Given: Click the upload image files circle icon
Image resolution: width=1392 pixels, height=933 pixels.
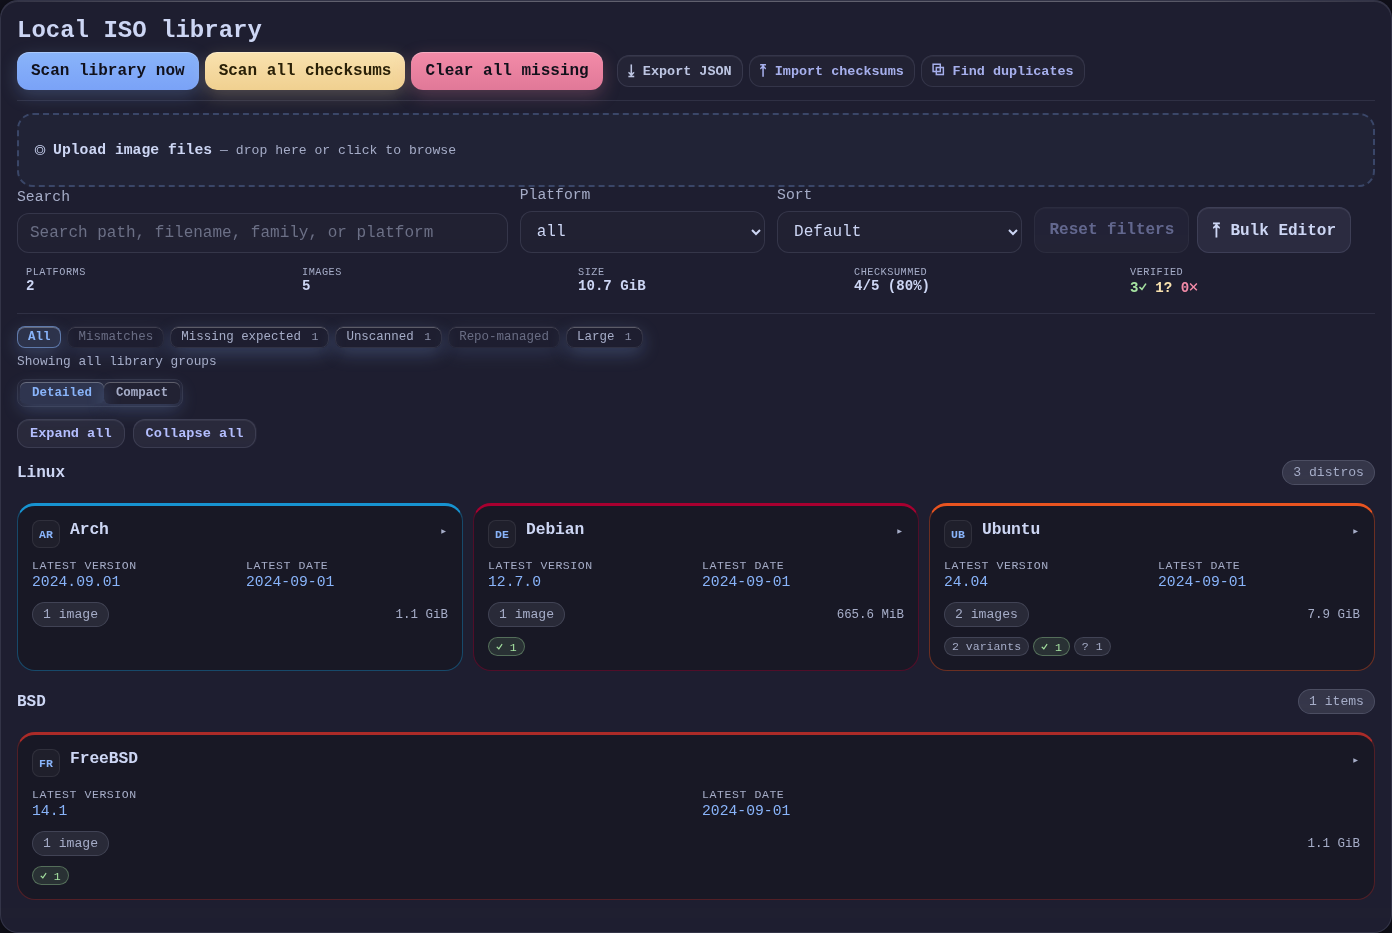Looking at the screenshot, I should coord(40,150).
